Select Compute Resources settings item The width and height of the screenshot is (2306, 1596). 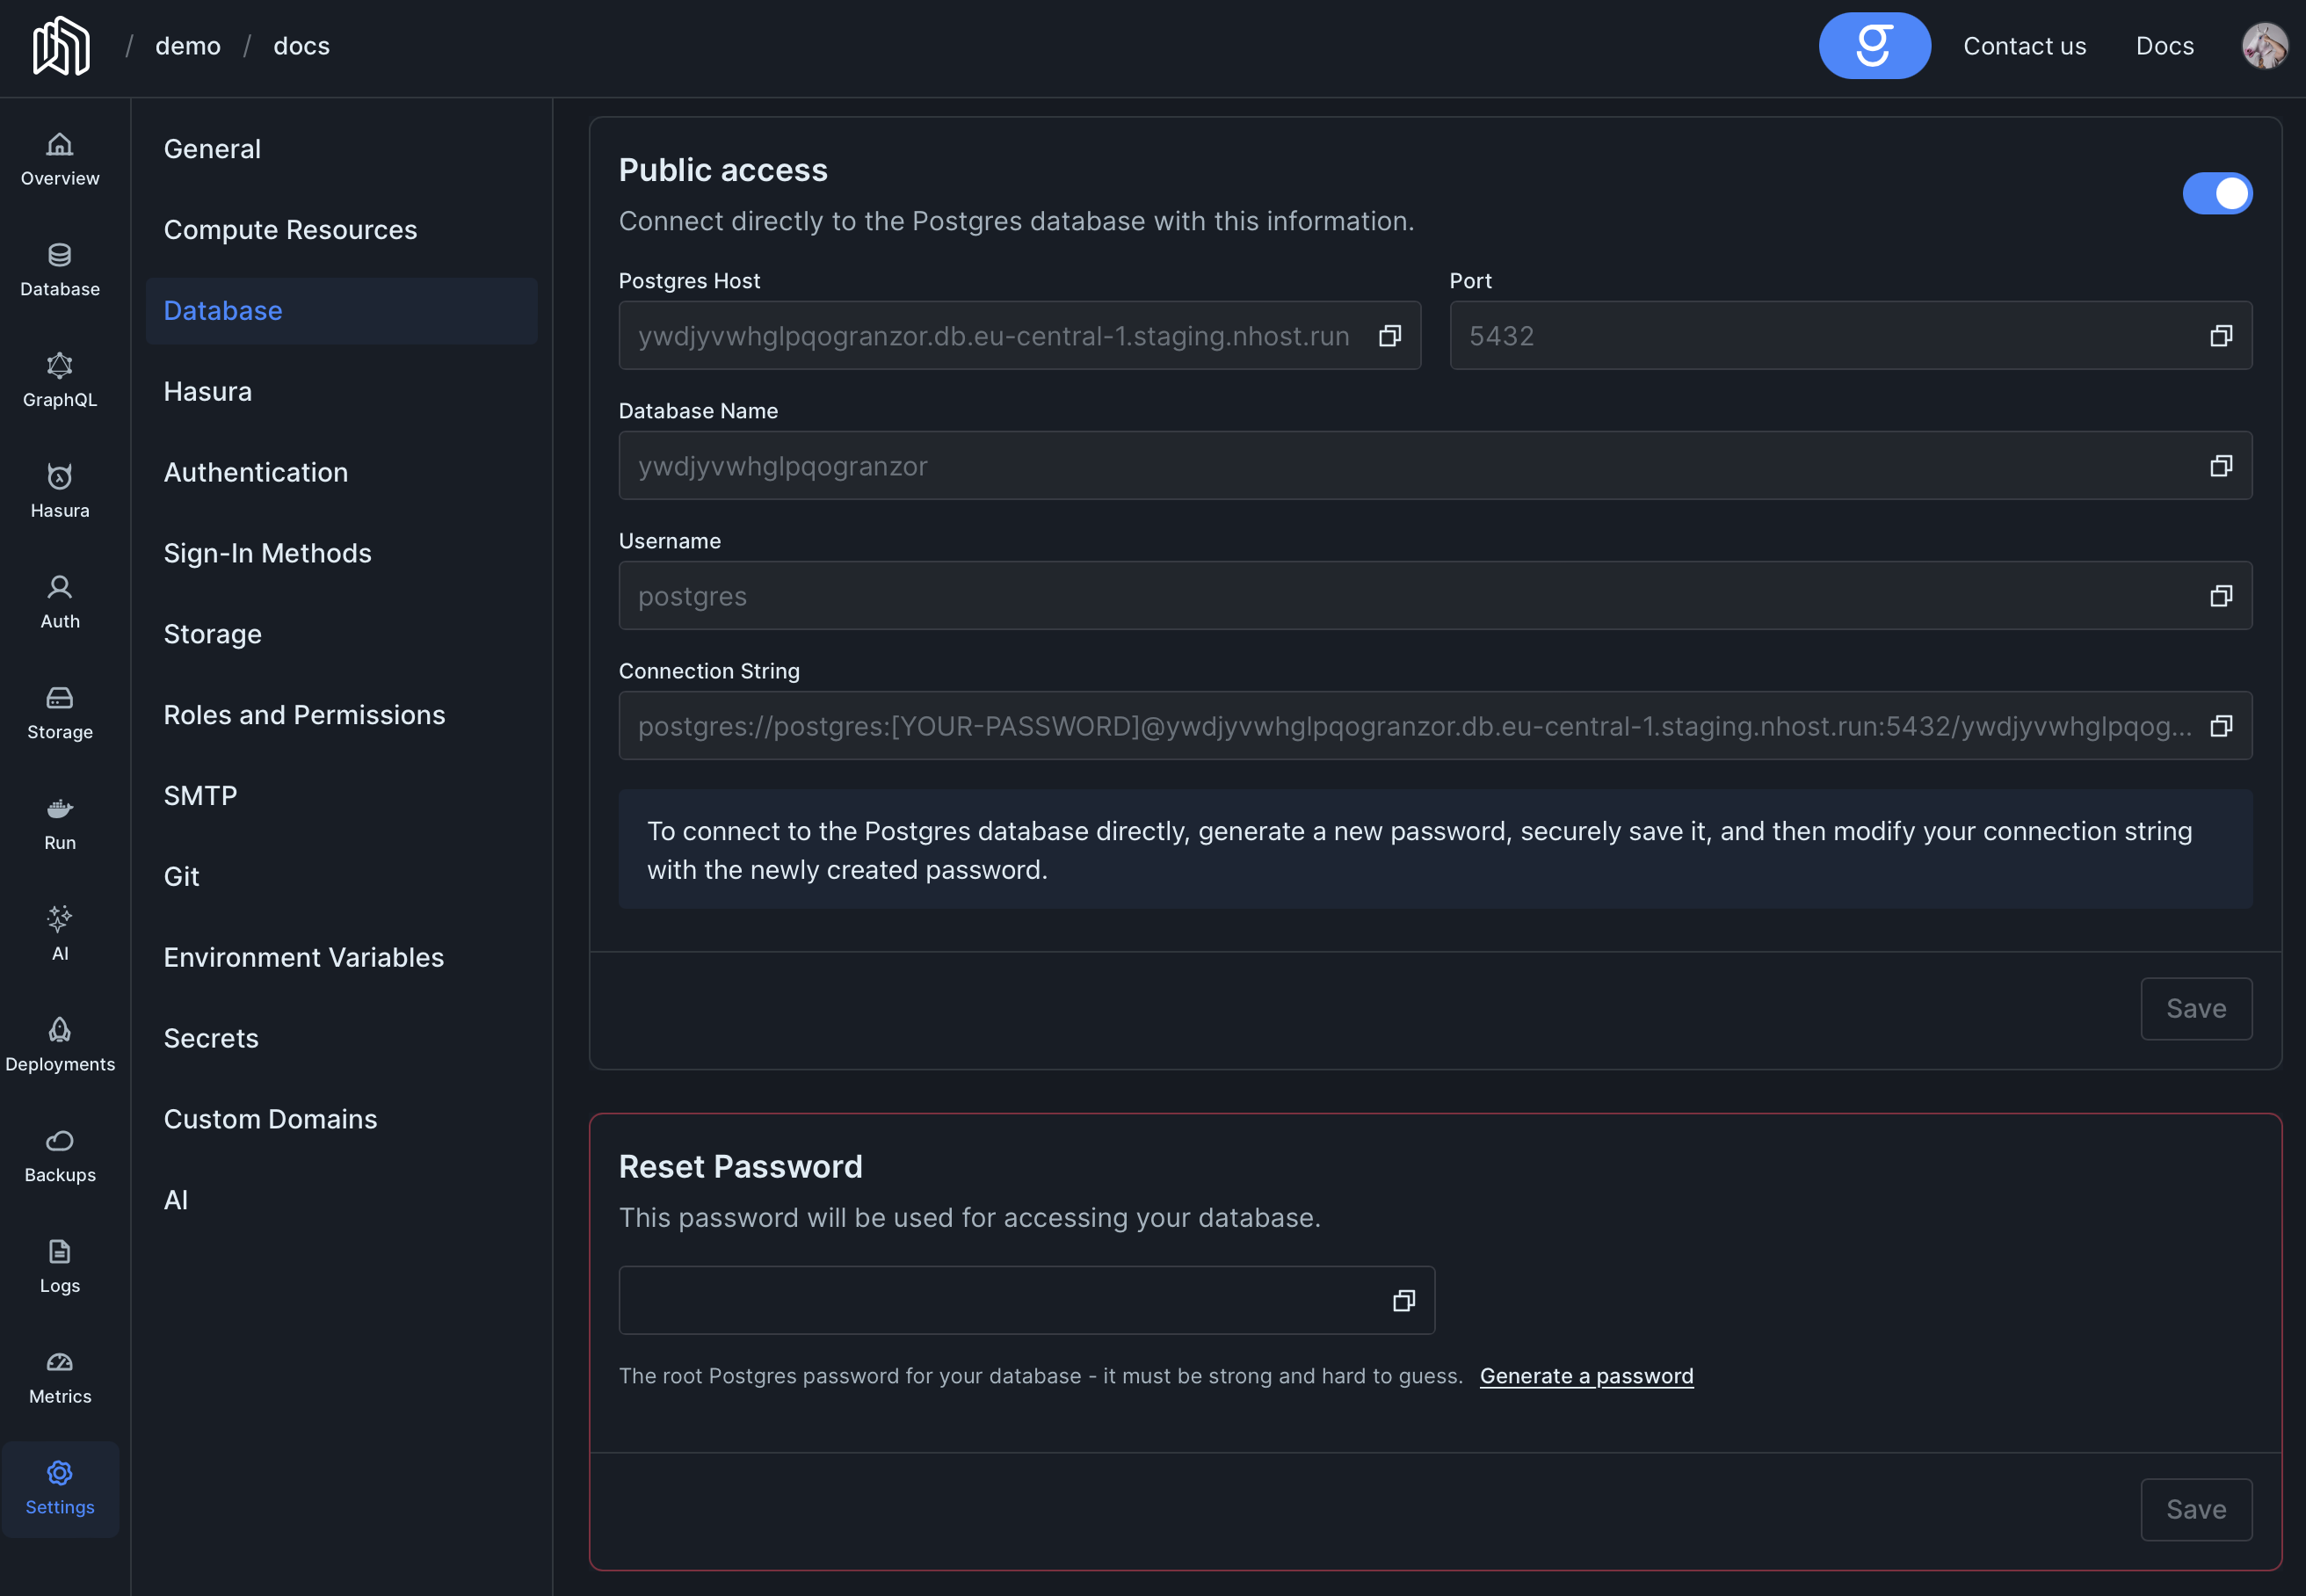[290, 230]
